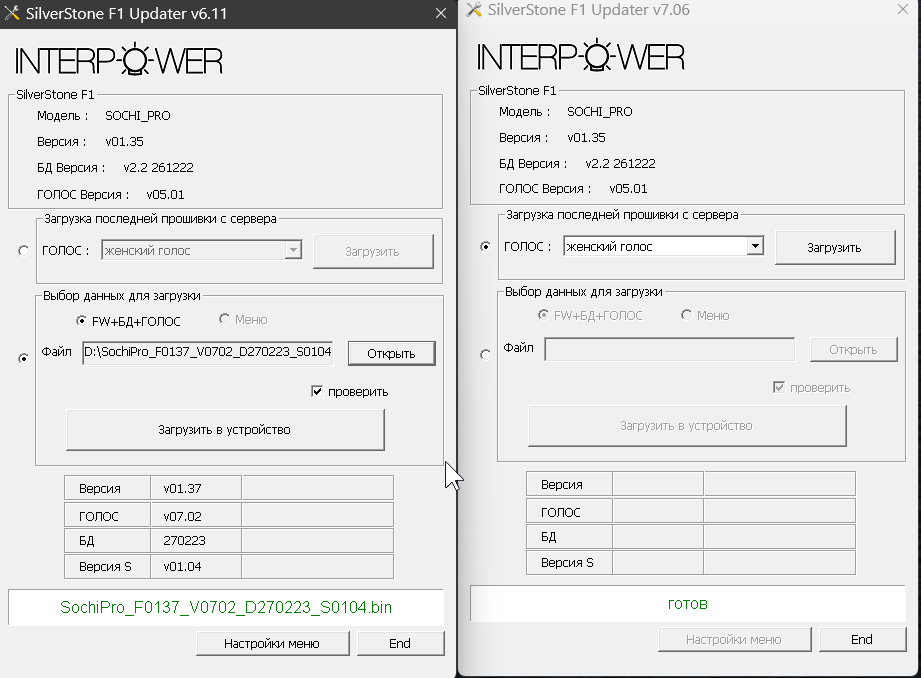Close the SilverStone F1 Updater v6.11 window
The height and width of the screenshot is (678, 921).
[440, 13]
